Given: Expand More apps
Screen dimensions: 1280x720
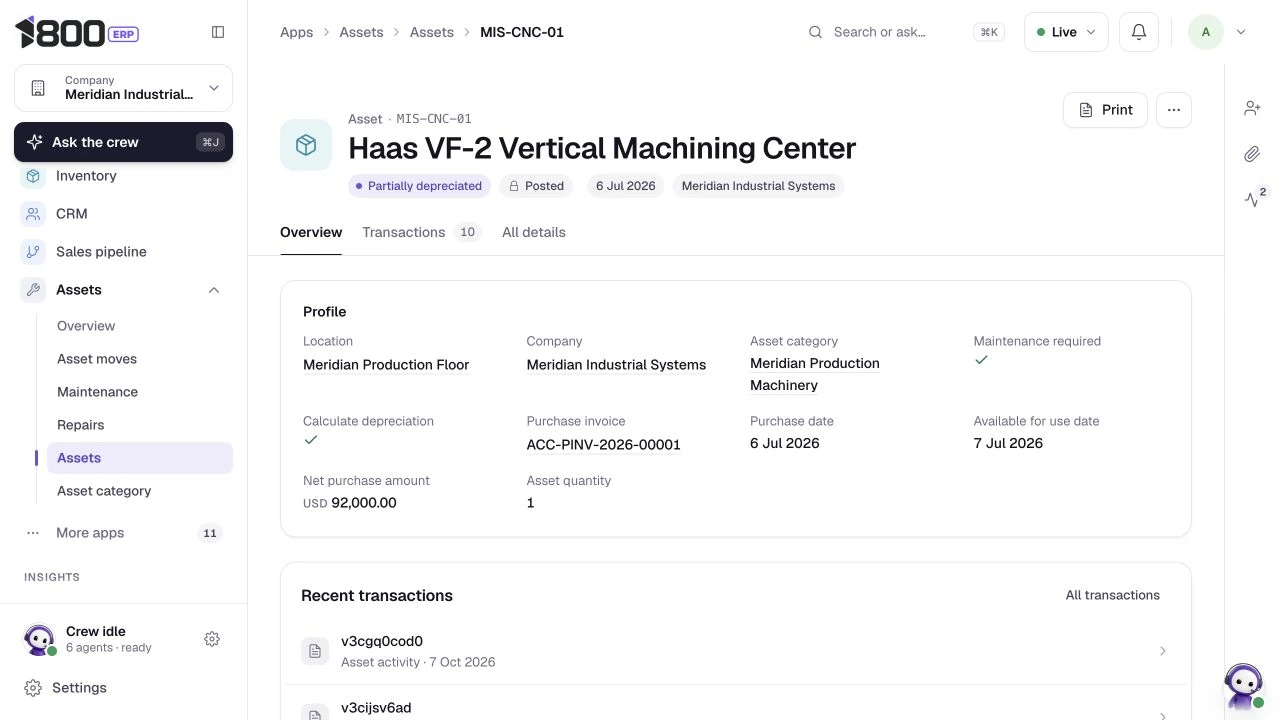Looking at the screenshot, I should click(x=123, y=533).
